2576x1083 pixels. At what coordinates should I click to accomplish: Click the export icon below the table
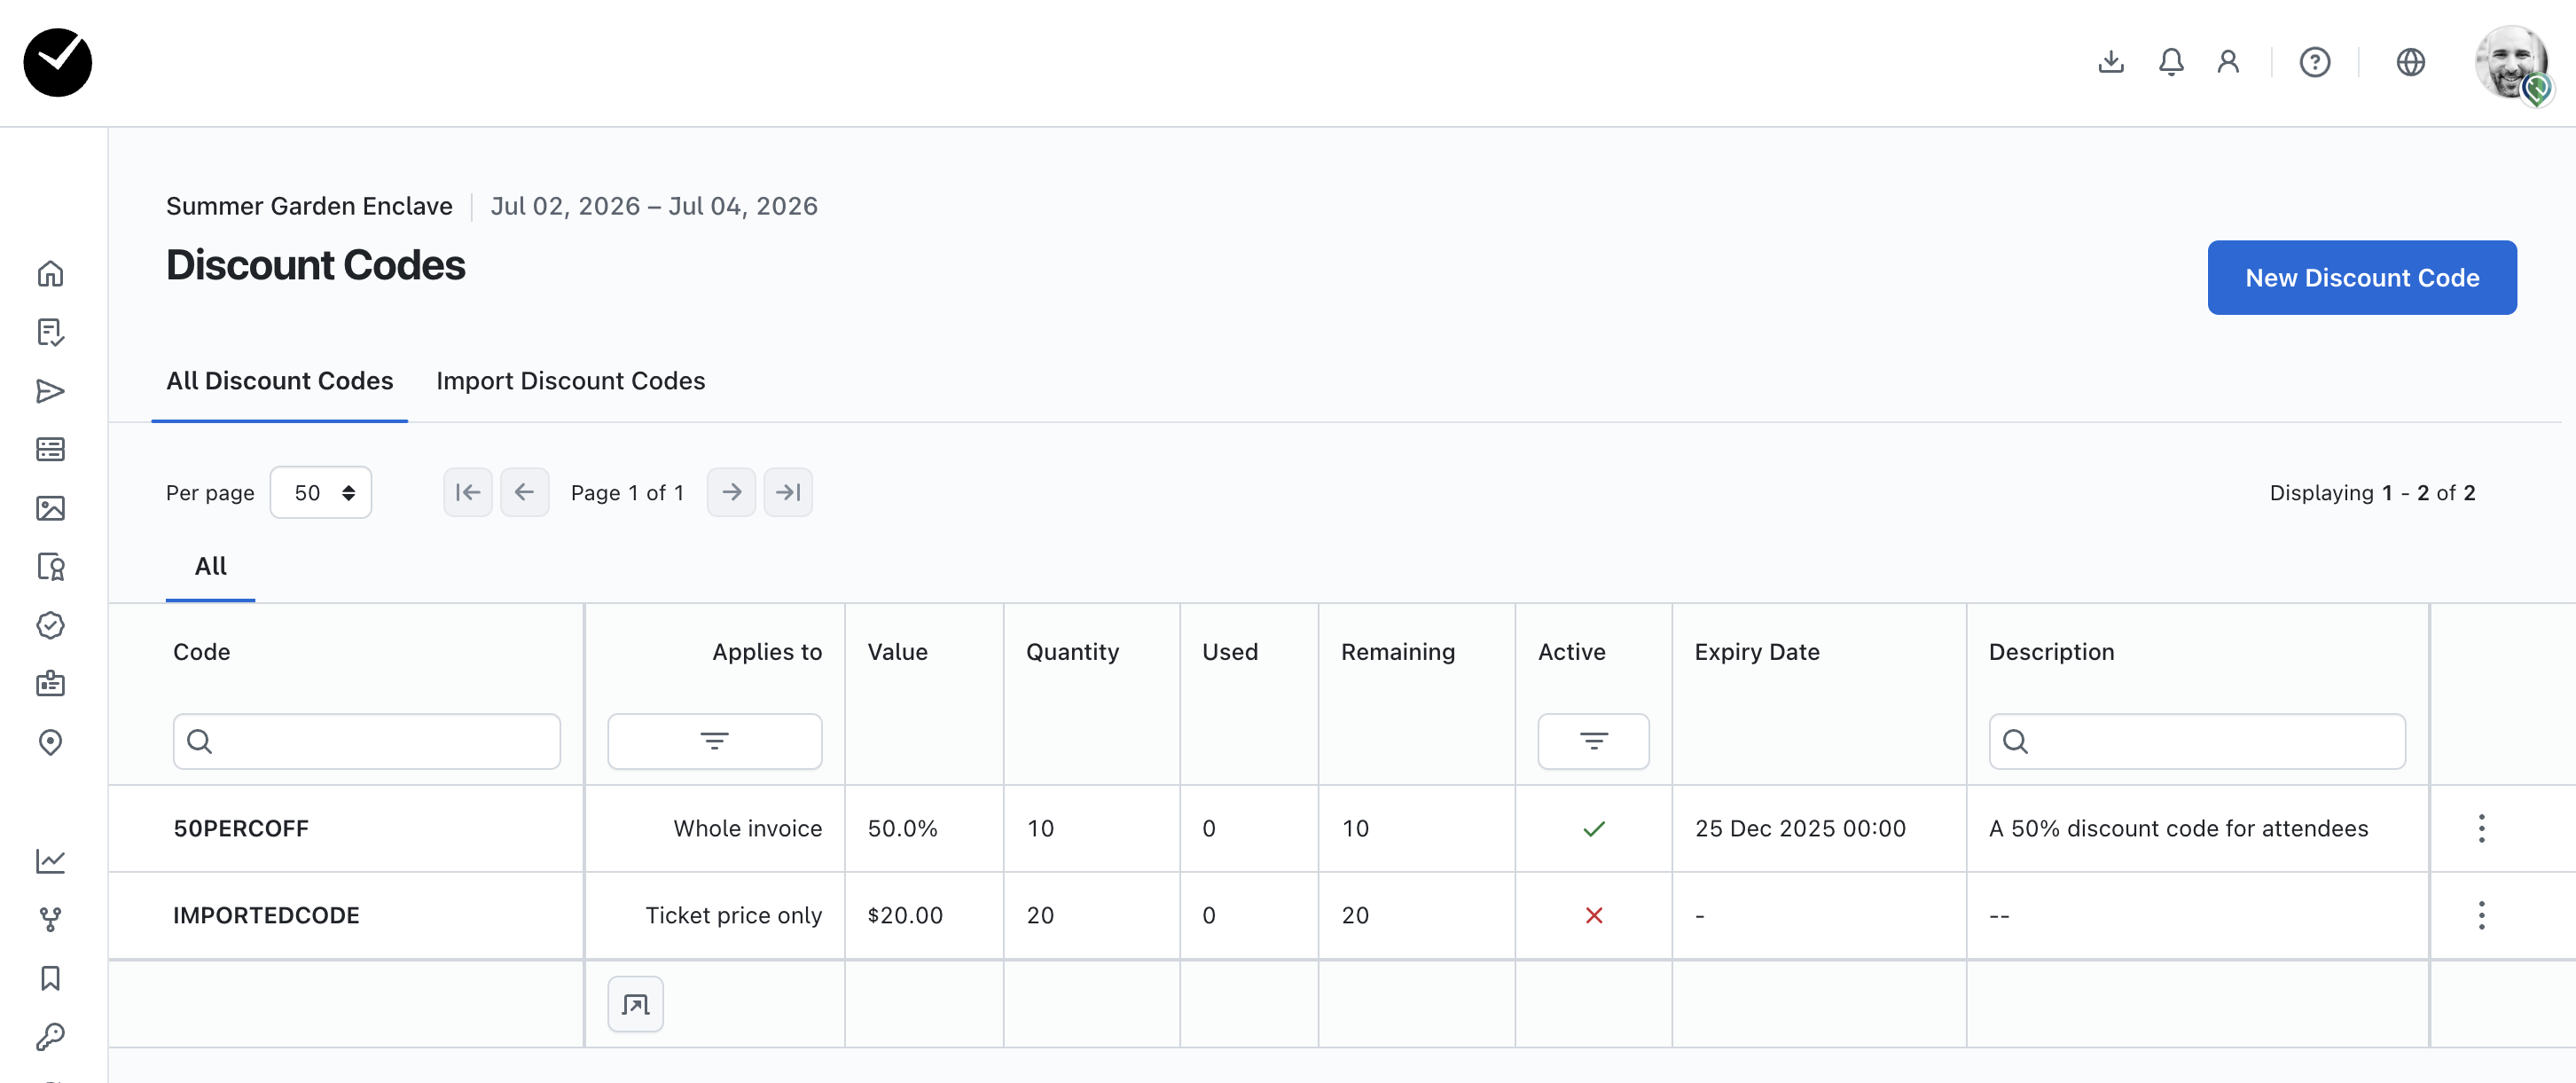635,1003
